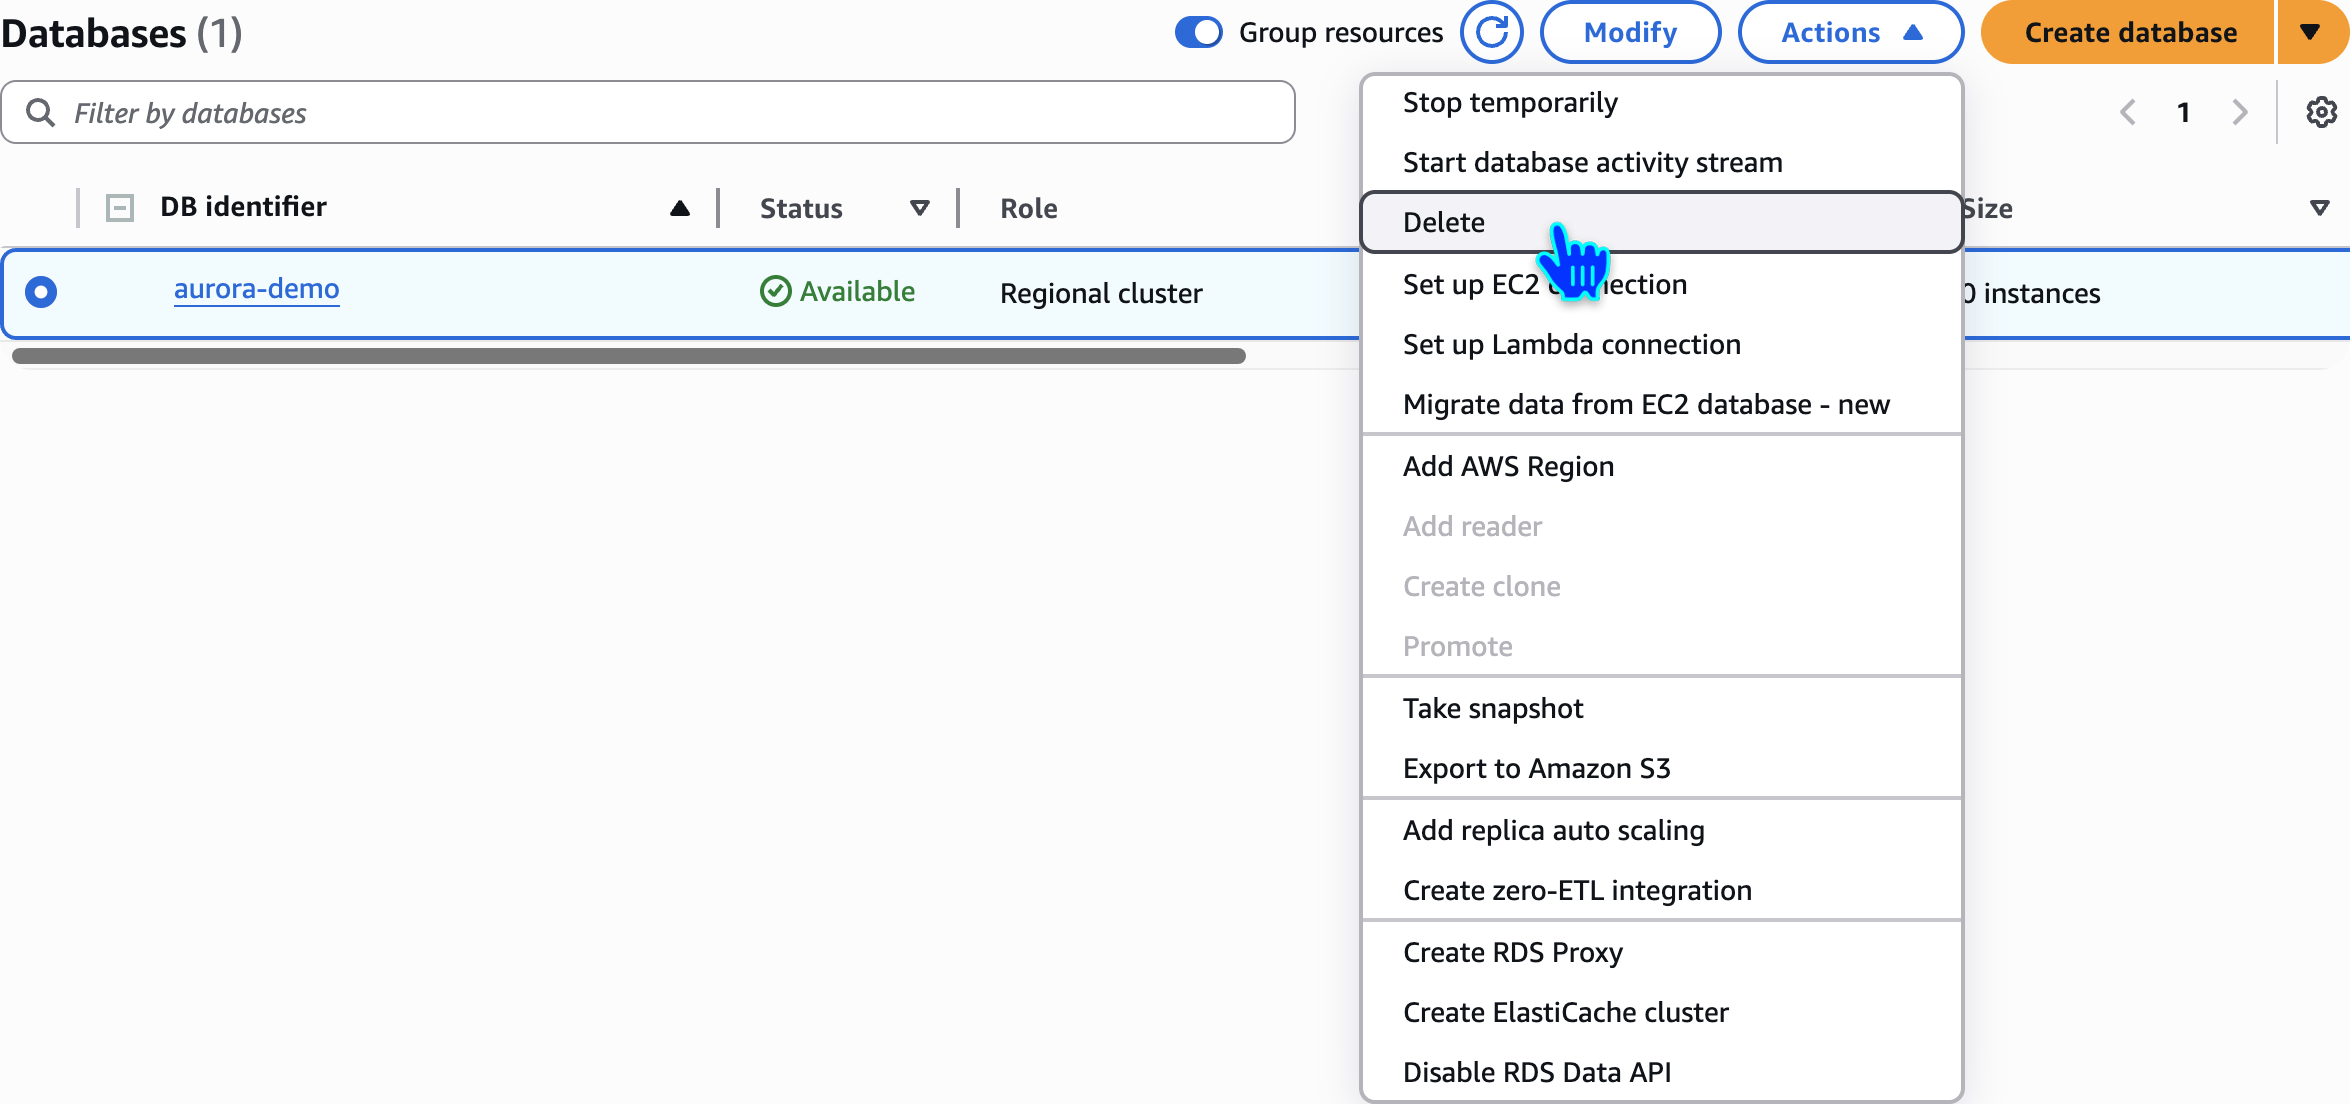Expand Create database split arrow
Viewport: 2350px width, 1104px height.
coord(2310,32)
